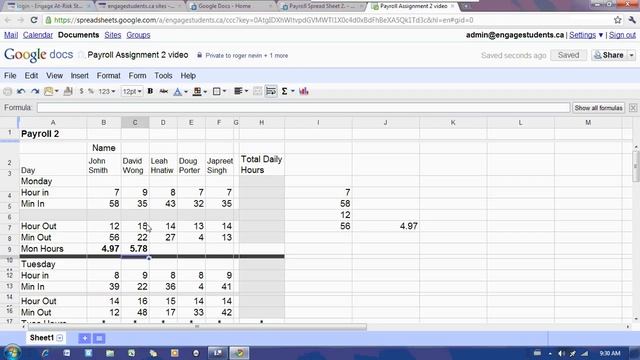Open the Sigma functions dropdown arrow
Viewport: 640px width, 360px height.
[x=293, y=92]
